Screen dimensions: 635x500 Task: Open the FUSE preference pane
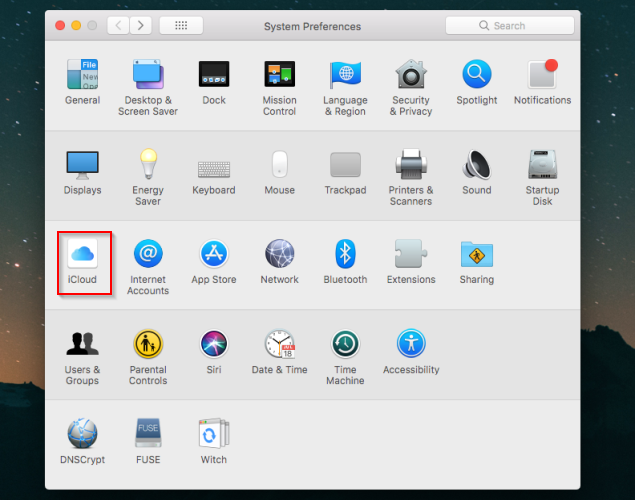click(148, 434)
